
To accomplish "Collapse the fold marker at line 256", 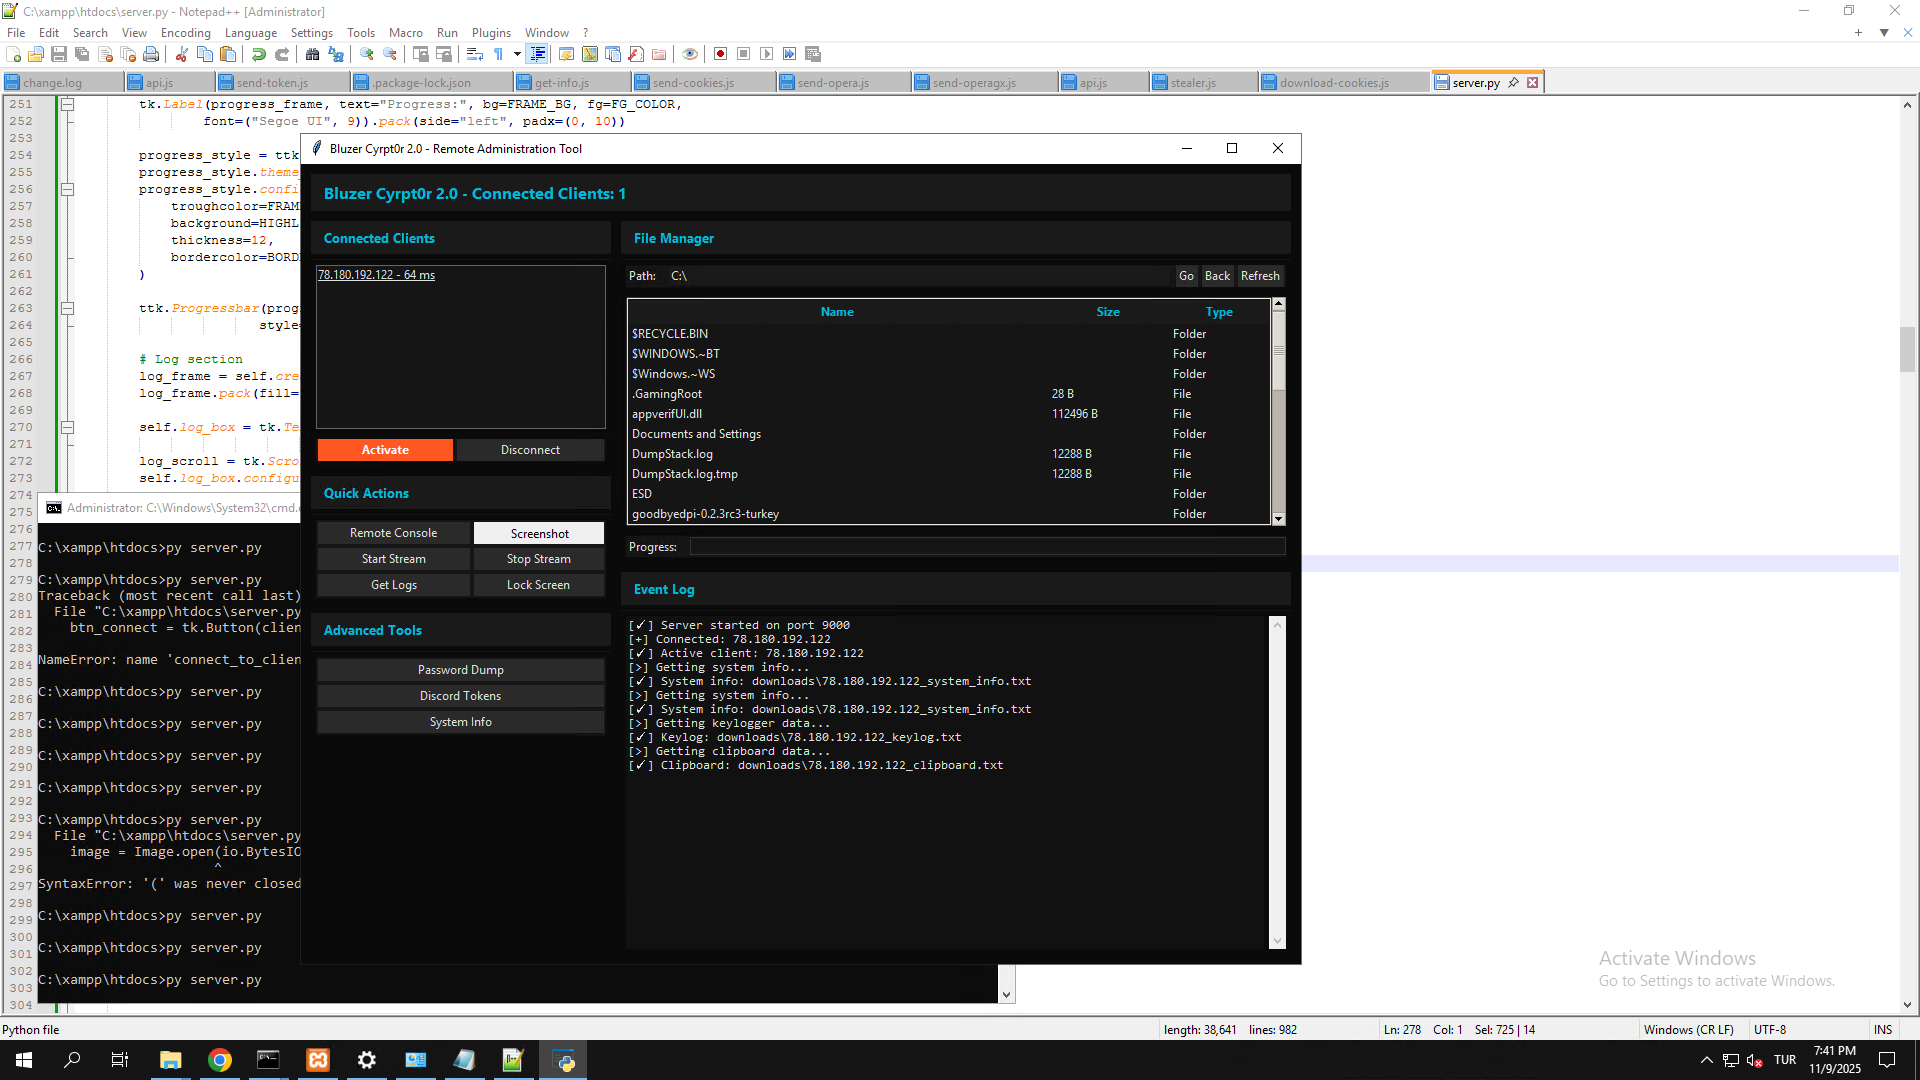I will click(67, 189).
